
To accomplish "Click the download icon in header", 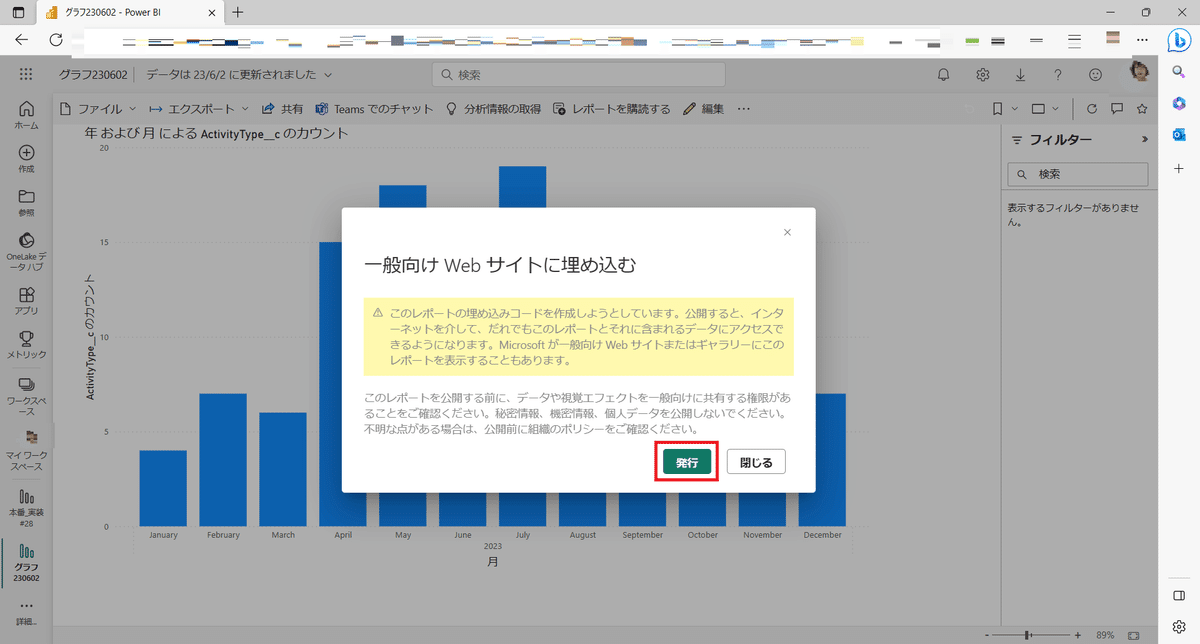I will pos(1020,75).
